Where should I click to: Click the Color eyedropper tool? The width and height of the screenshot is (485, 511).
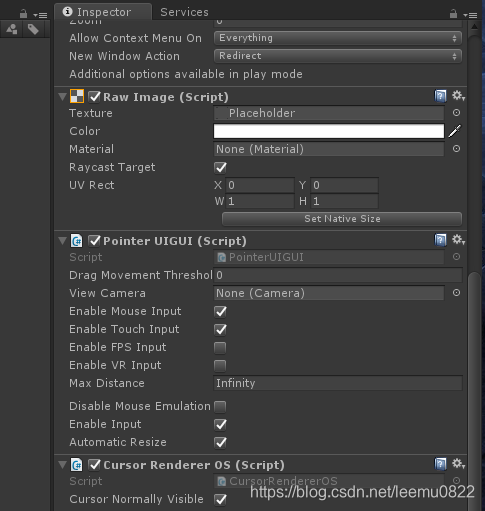point(455,131)
